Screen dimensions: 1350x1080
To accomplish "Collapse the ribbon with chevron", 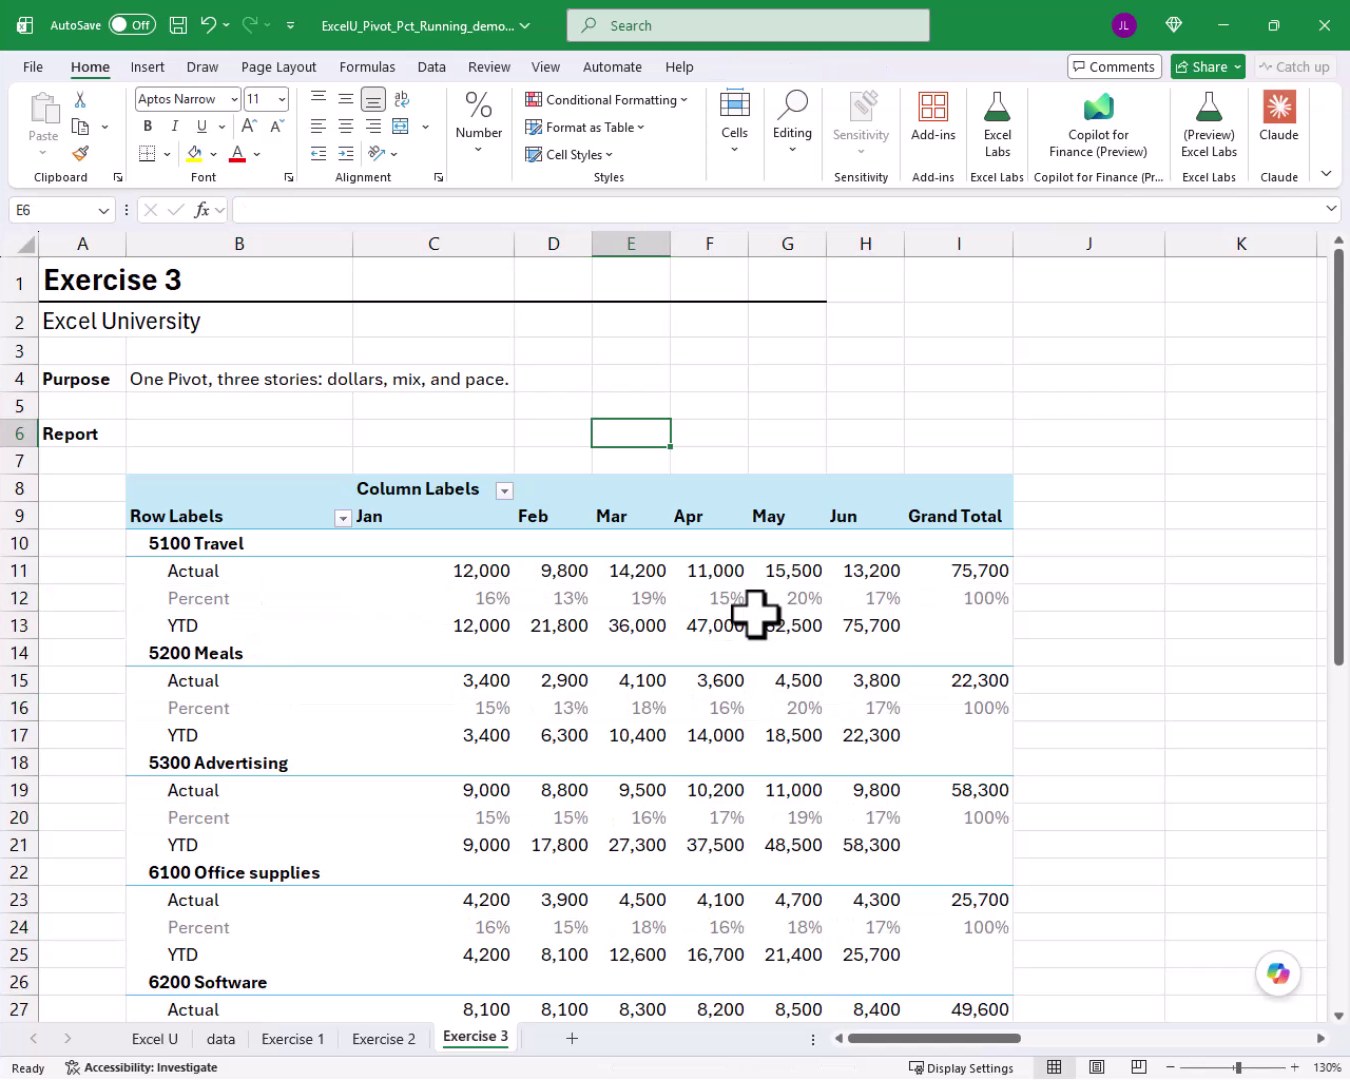I will coord(1326,174).
